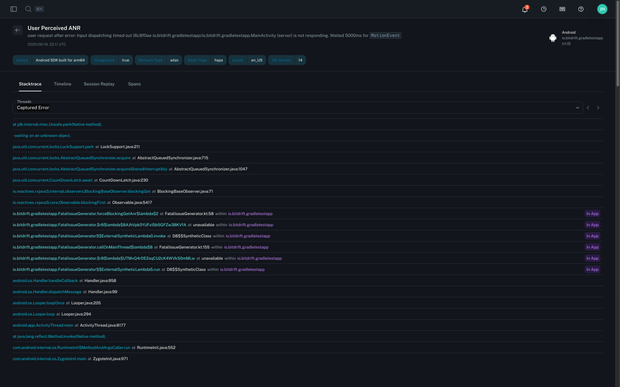Image resolution: width=620 pixels, height=387 pixels.
Task: Open search with magnifier icon
Action: 28,9
